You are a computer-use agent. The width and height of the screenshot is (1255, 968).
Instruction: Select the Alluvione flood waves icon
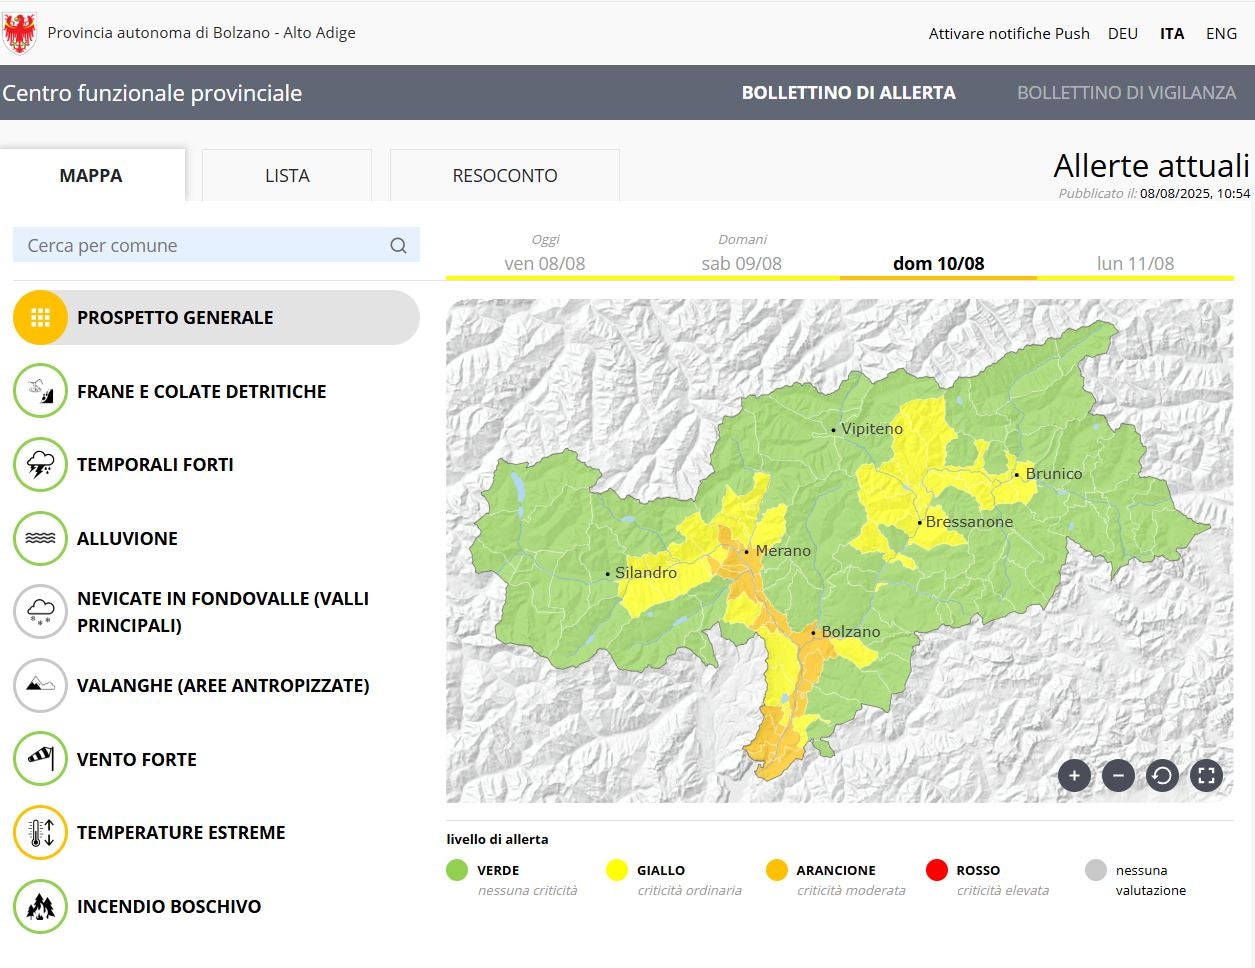tap(40, 538)
